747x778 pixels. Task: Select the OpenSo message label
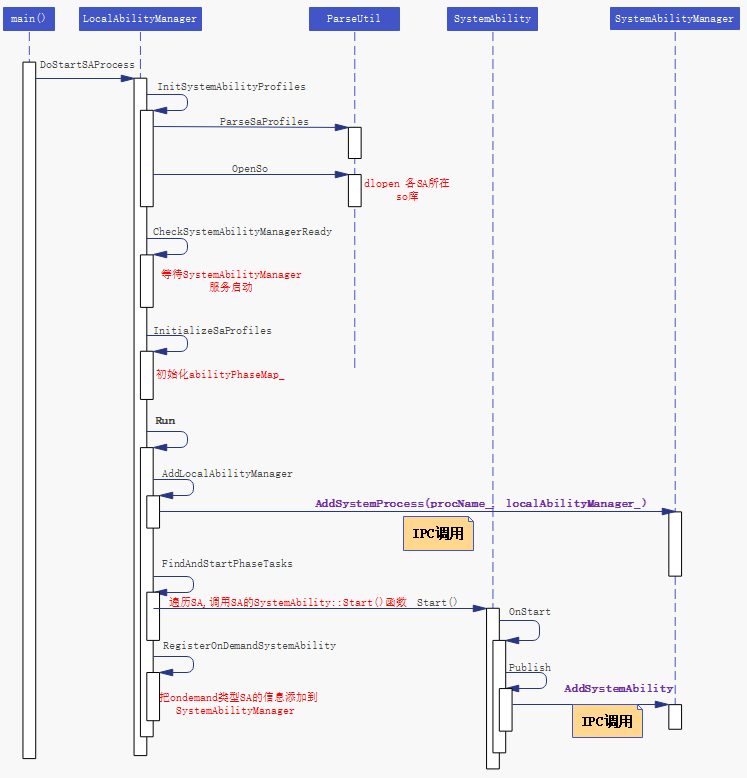pyautogui.click(x=250, y=169)
